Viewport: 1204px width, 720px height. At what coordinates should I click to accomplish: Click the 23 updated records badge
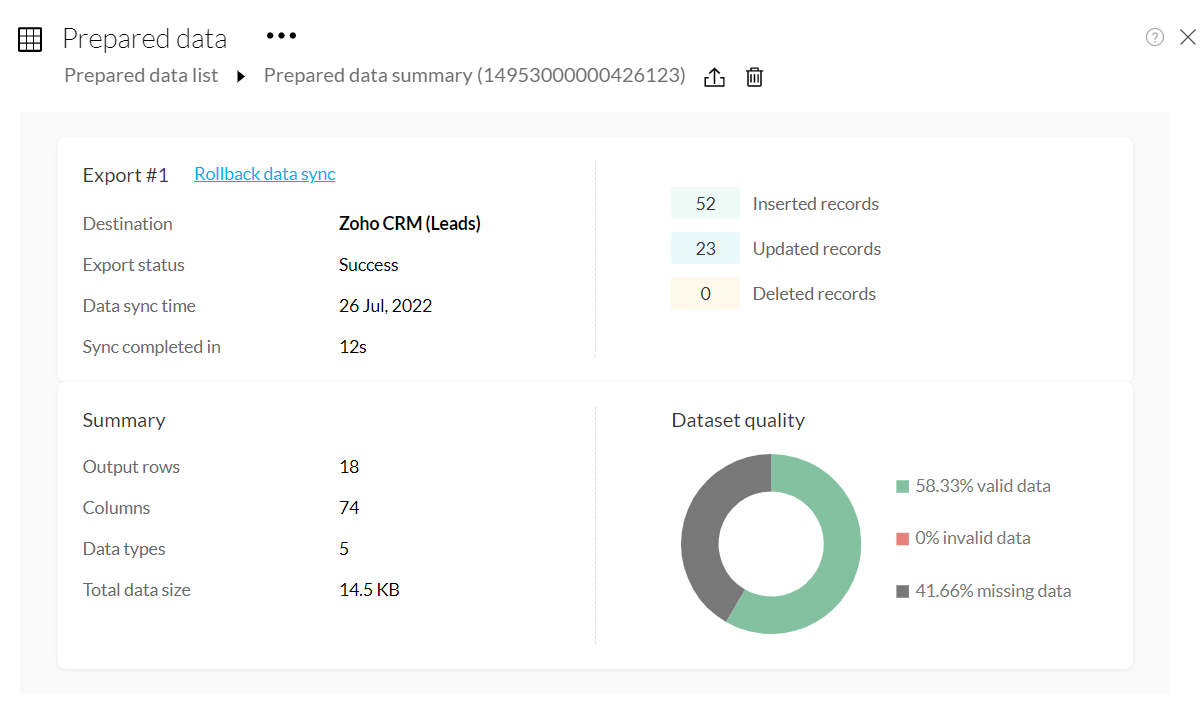tap(705, 248)
